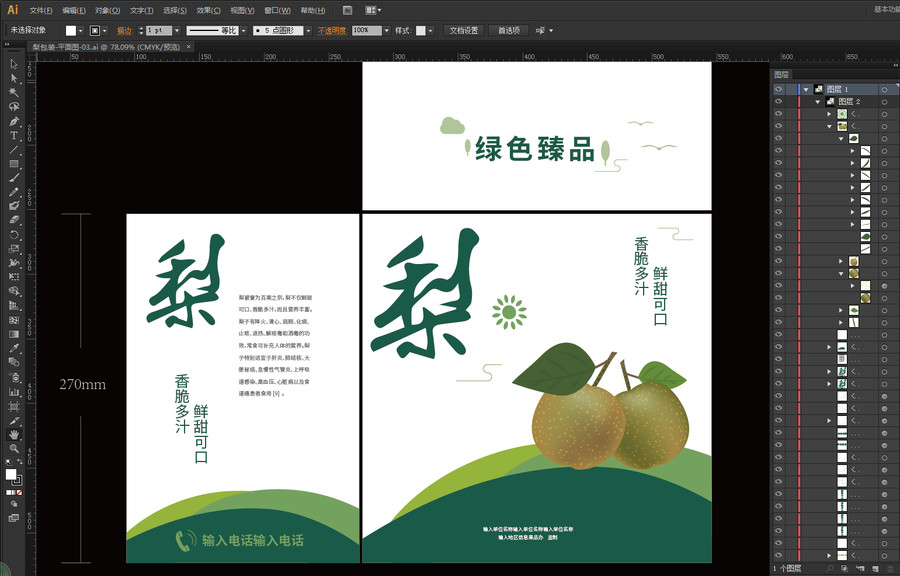This screenshot has height=576, width=900.
Task: Select the Lasso tool
Action: pos(14,107)
